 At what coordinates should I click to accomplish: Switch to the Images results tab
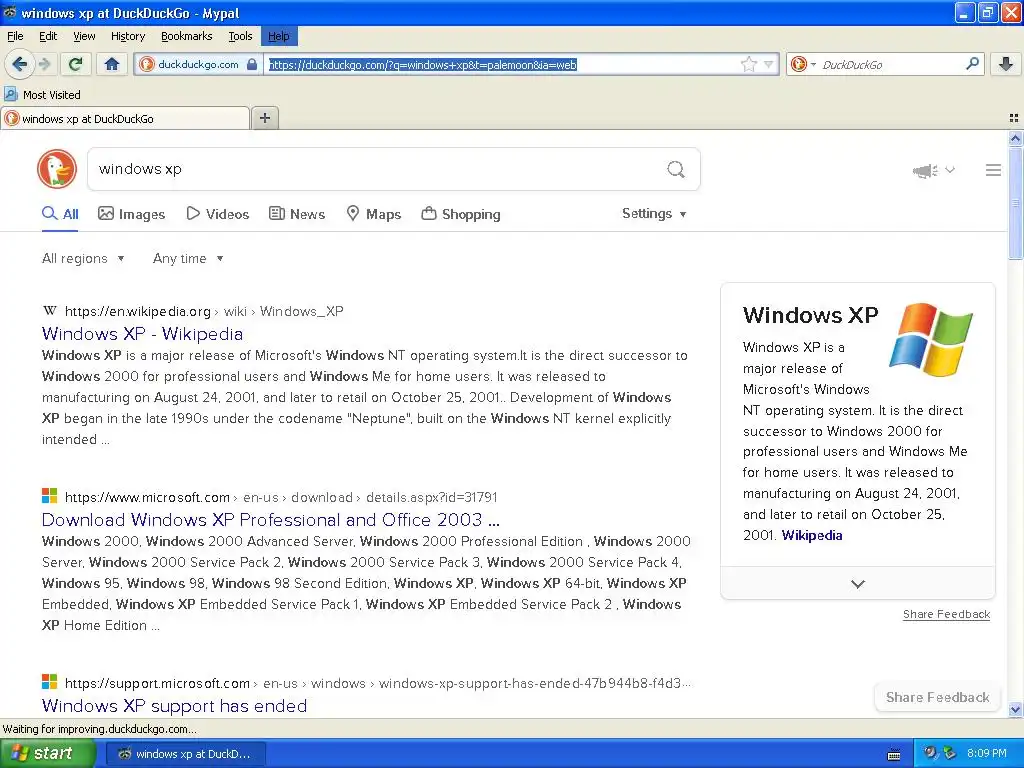pyautogui.click(x=131, y=214)
